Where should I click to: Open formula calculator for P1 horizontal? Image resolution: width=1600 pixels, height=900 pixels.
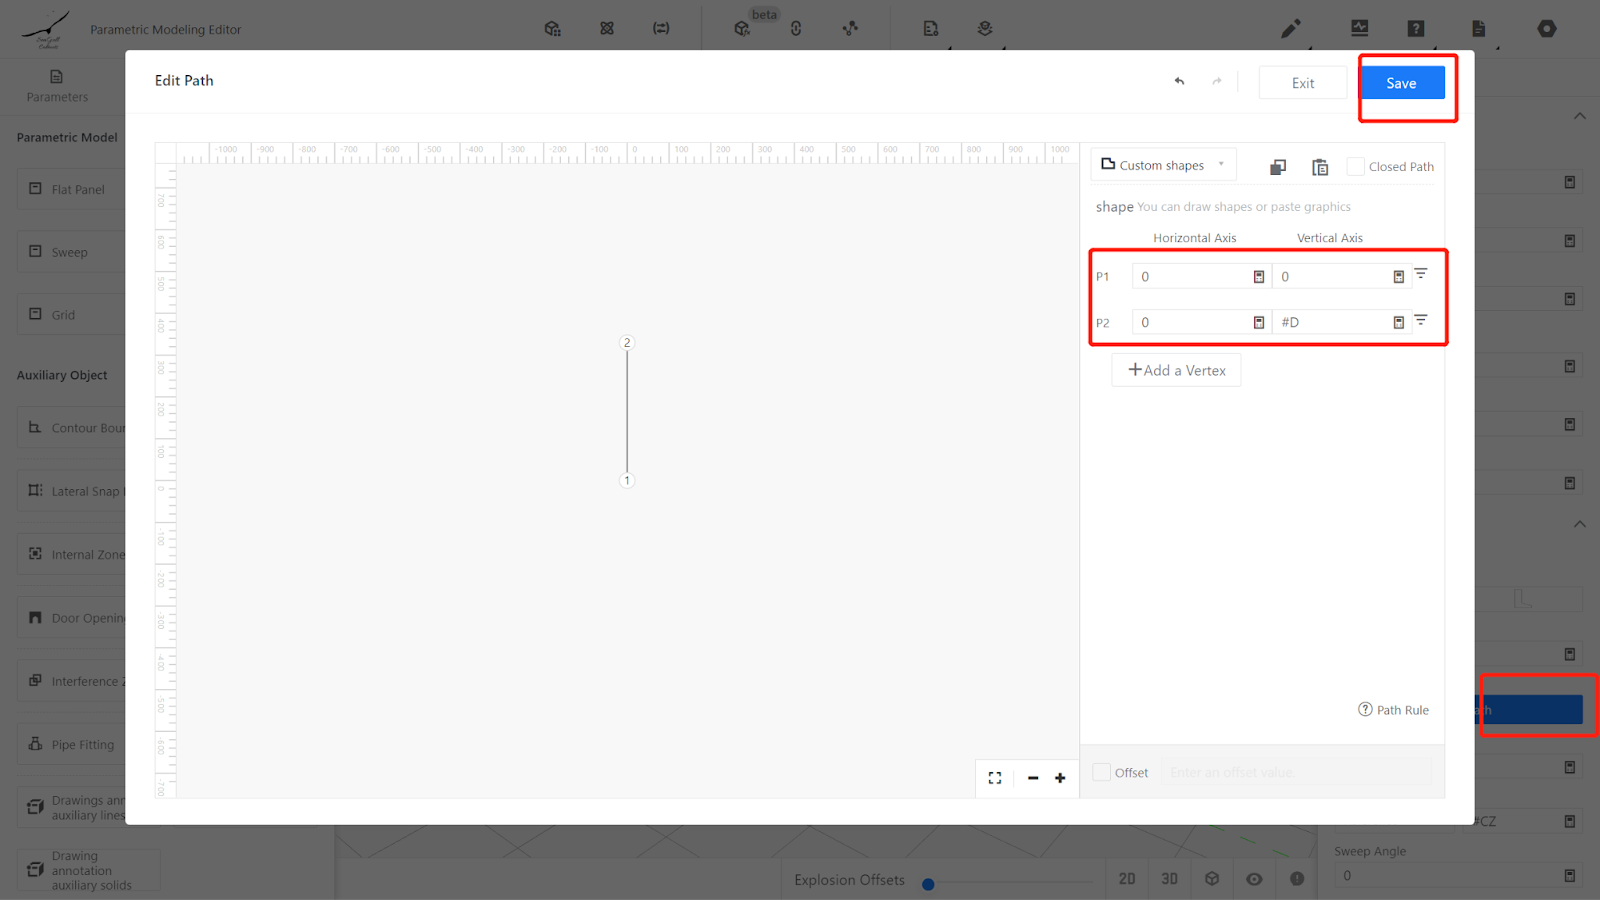(x=1259, y=277)
